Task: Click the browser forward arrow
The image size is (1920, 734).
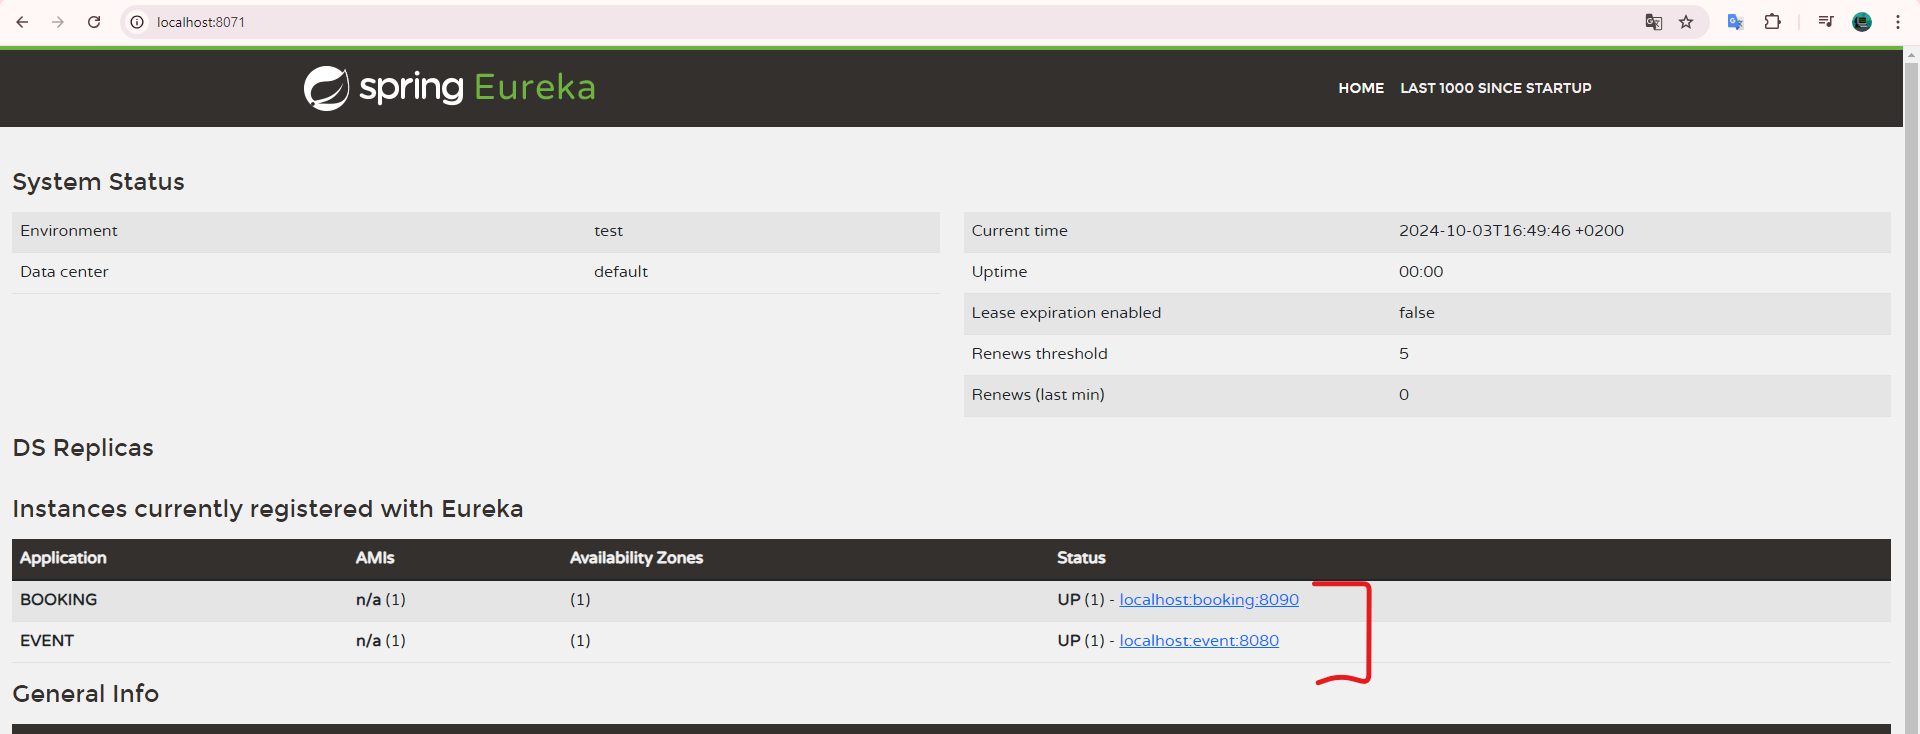Action: click(58, 22)
